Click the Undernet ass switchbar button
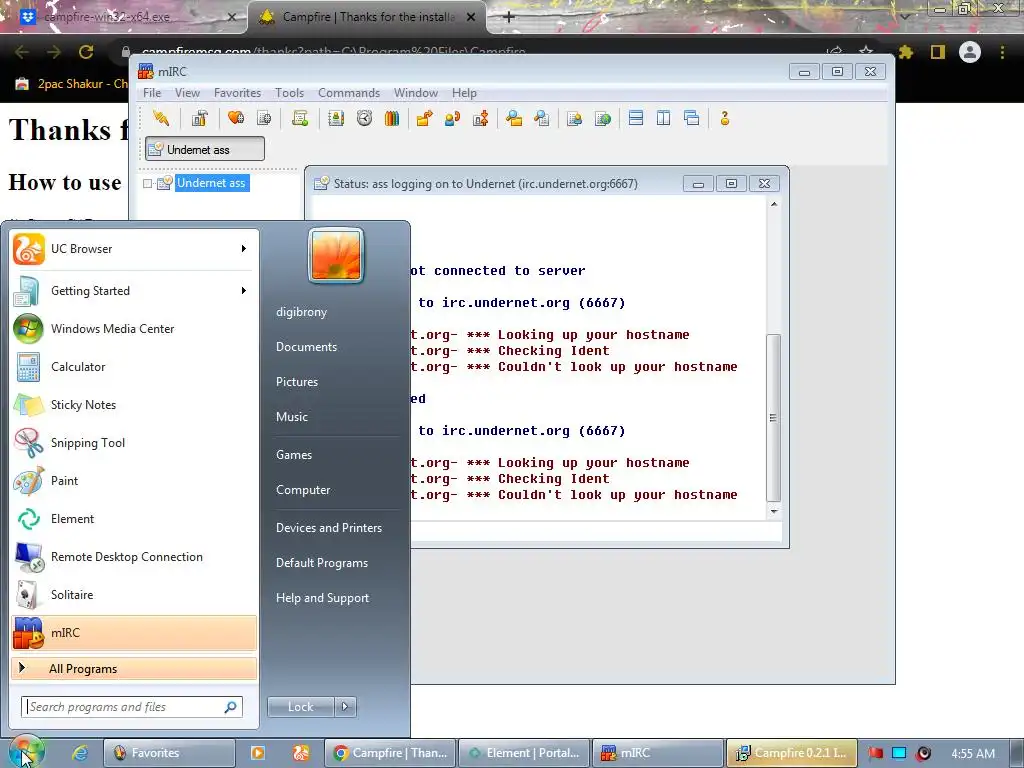 [x=205, y=150]
